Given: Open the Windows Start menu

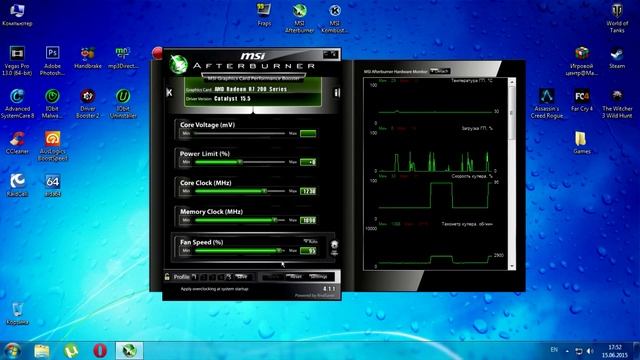Looking at the screenshot, I should coord(12,351).
